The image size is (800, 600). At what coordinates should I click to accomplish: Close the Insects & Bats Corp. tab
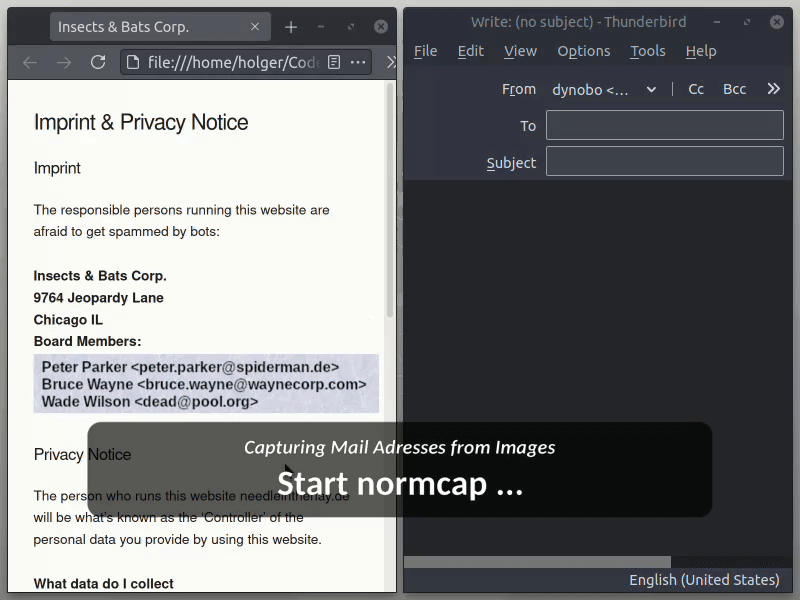[x=255, y=27]
